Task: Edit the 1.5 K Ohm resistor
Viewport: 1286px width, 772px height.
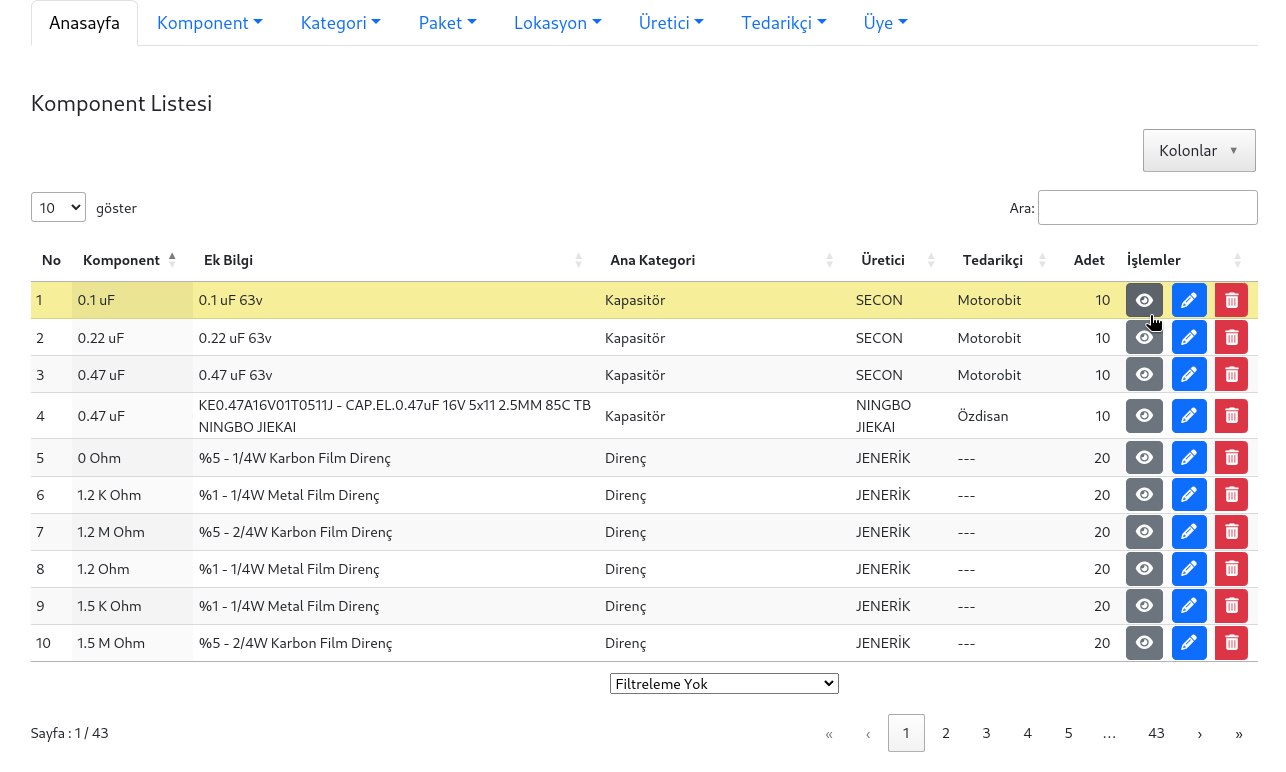Action: click(1189, 606)
